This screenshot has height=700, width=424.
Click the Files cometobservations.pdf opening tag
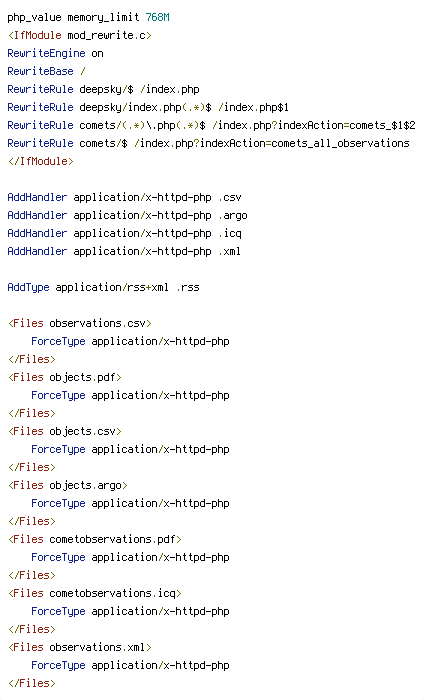click(x=95, y=539)
